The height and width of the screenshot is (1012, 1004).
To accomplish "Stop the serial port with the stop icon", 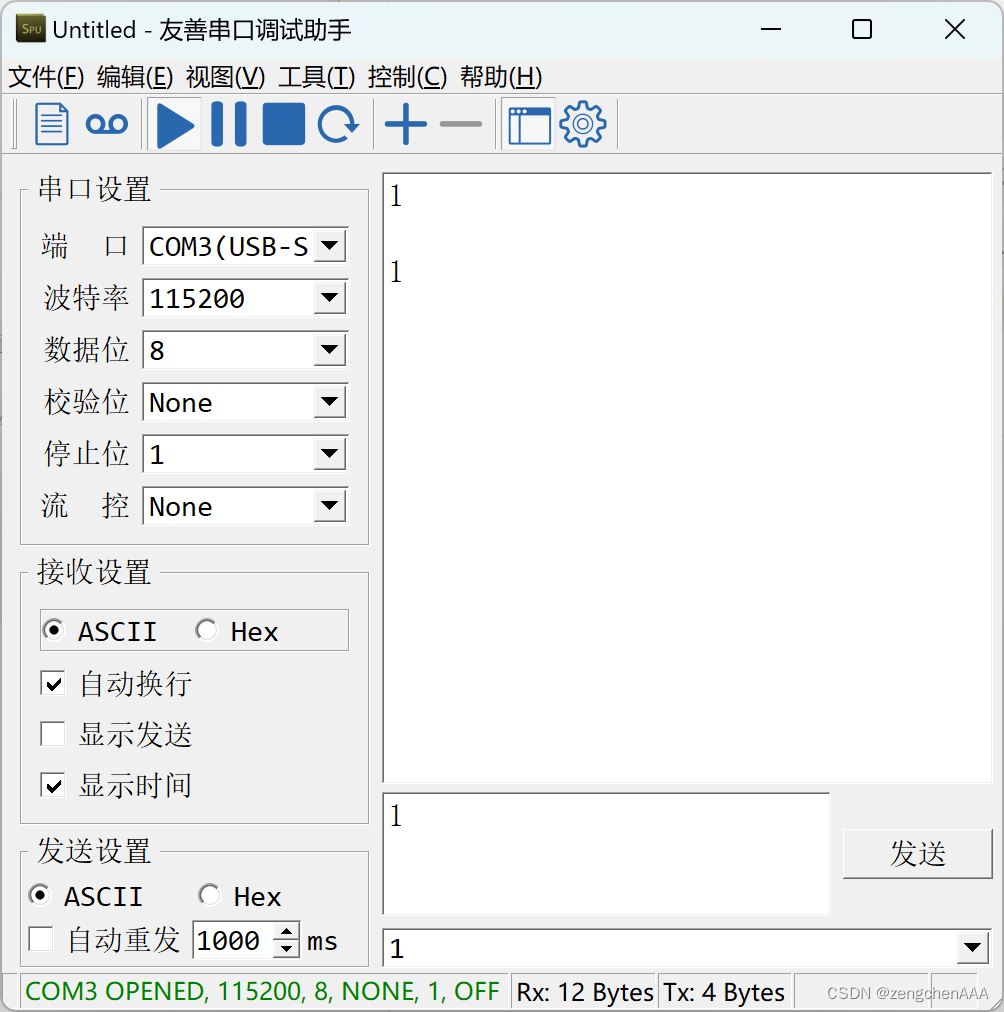I will pyautogui.click(x=283, y=123).
